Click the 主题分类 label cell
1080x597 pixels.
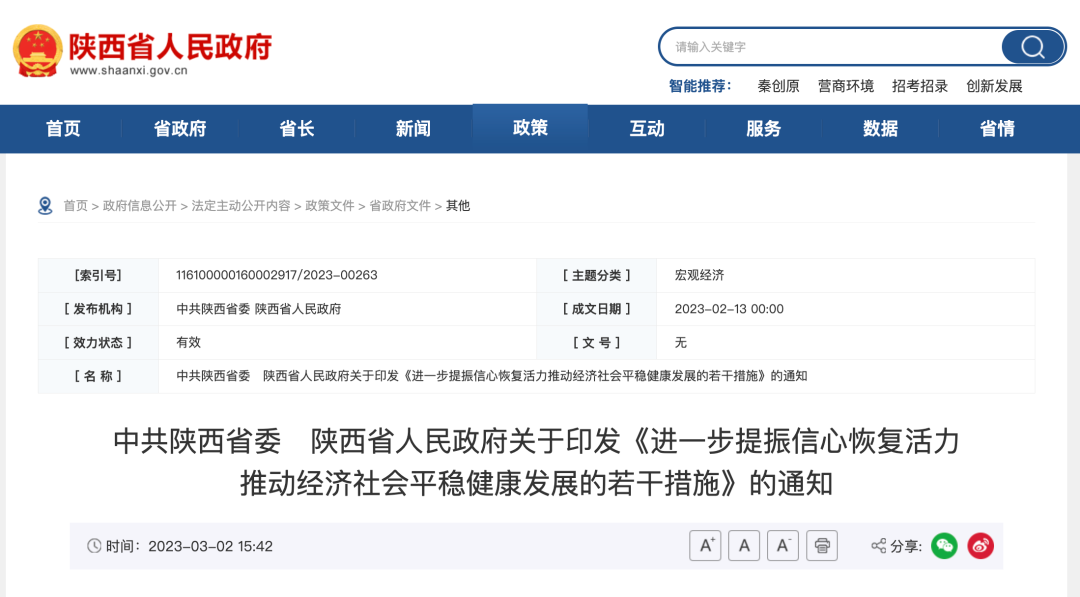(x=596, y=275)
